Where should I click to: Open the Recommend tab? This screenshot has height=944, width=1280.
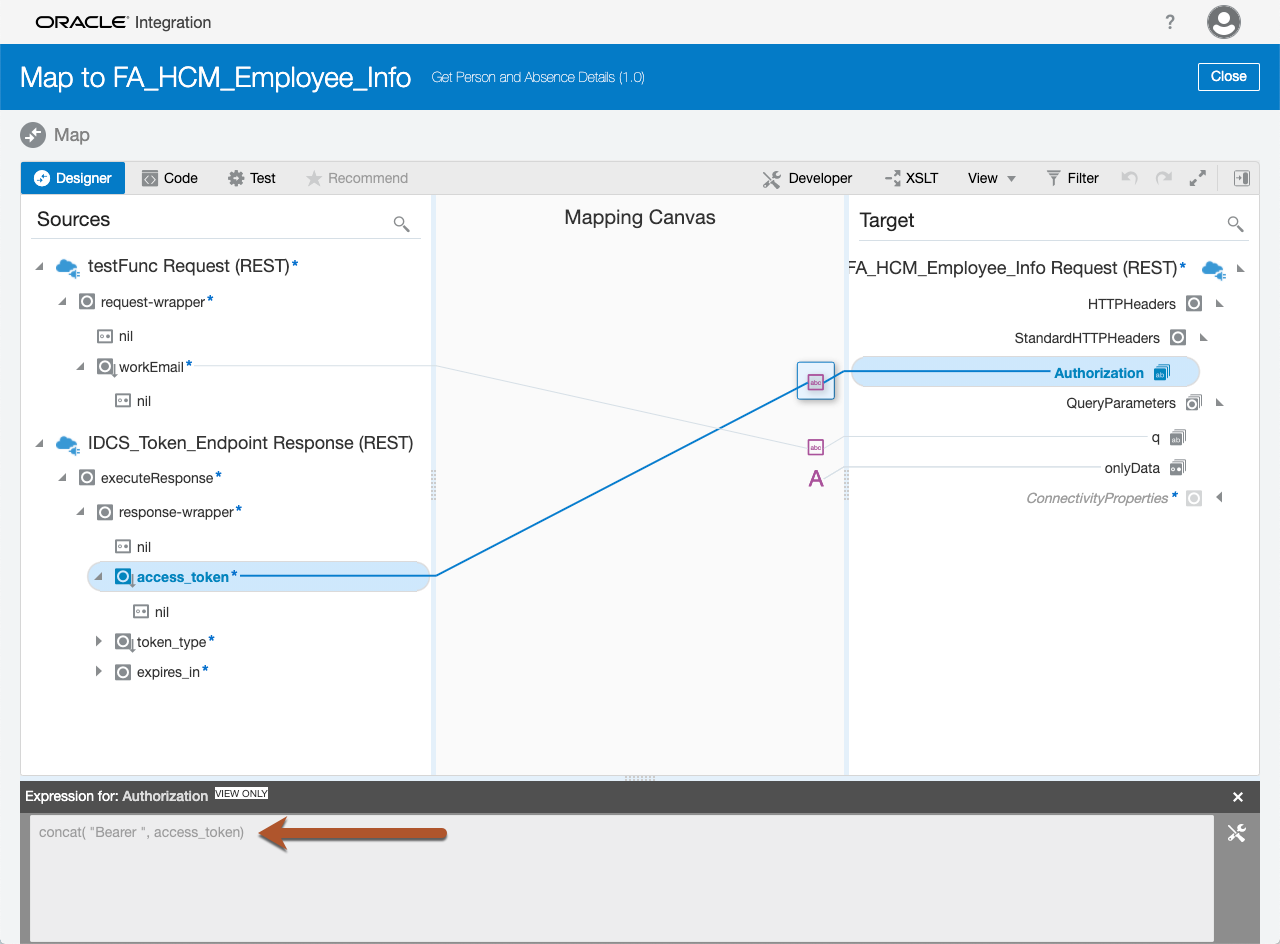click(x=357, y=178)
